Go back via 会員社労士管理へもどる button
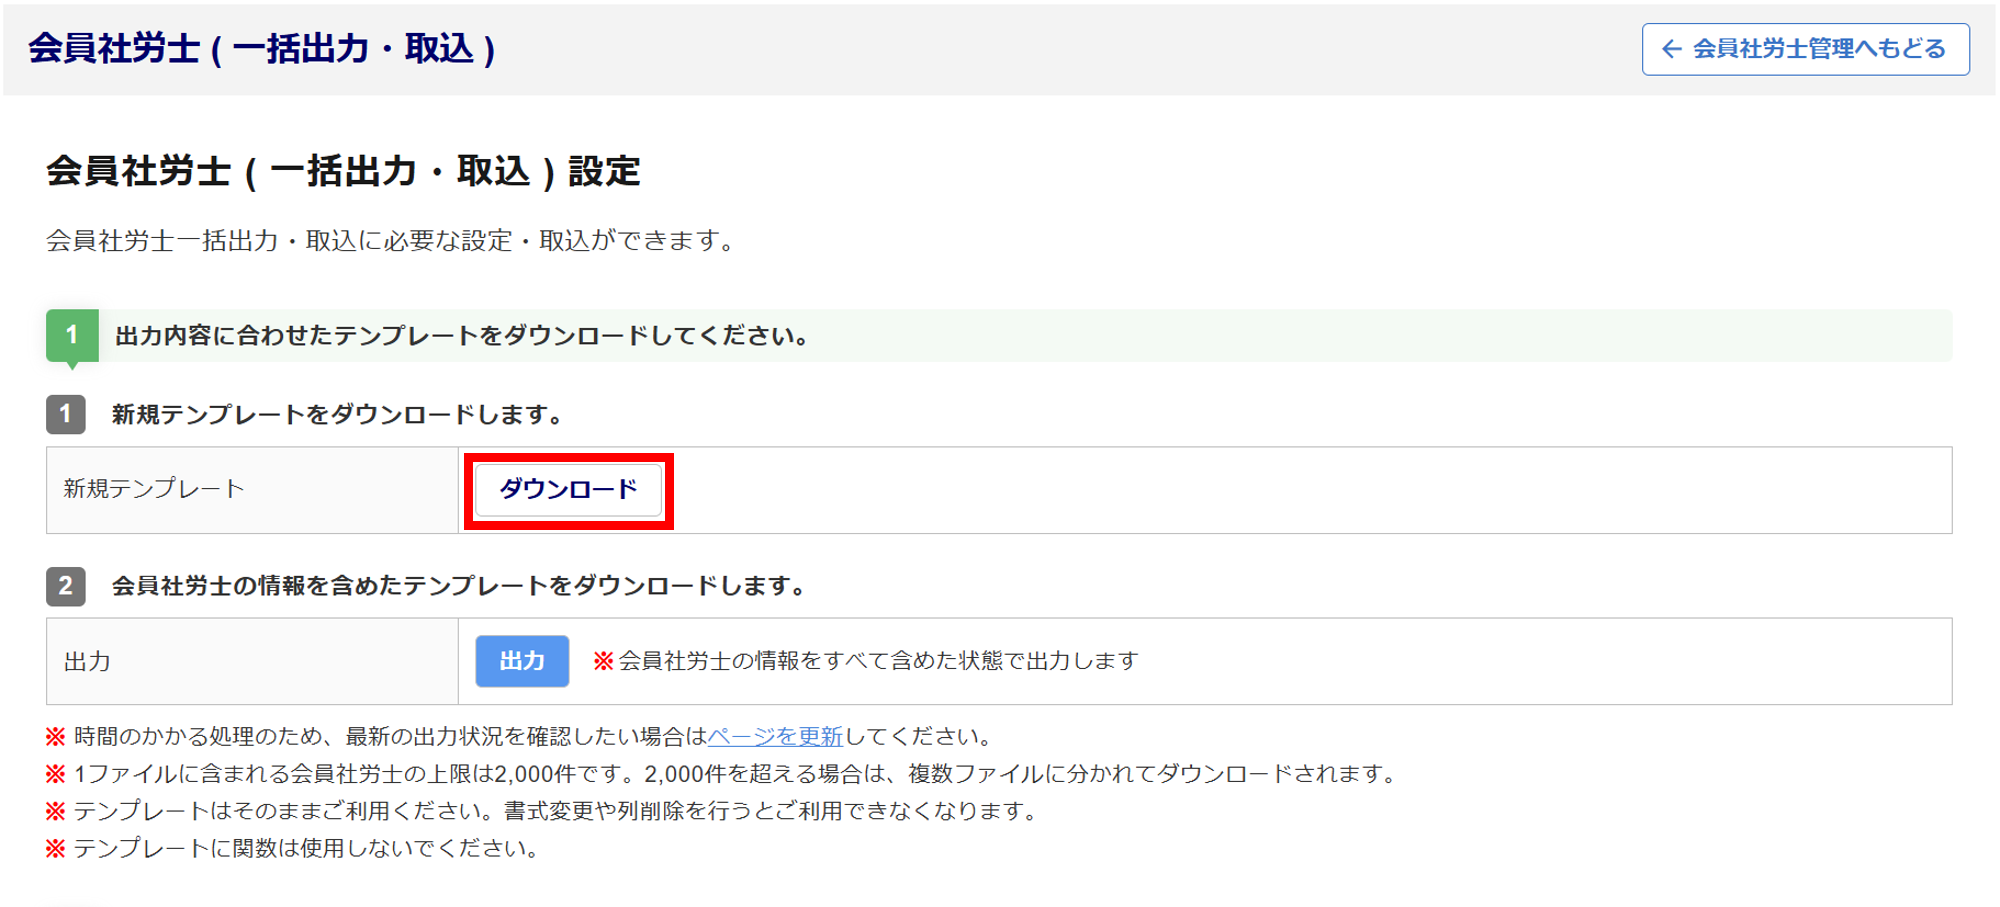The height and width of the screenshot is (907, 2000). [x=1805, y=49]
